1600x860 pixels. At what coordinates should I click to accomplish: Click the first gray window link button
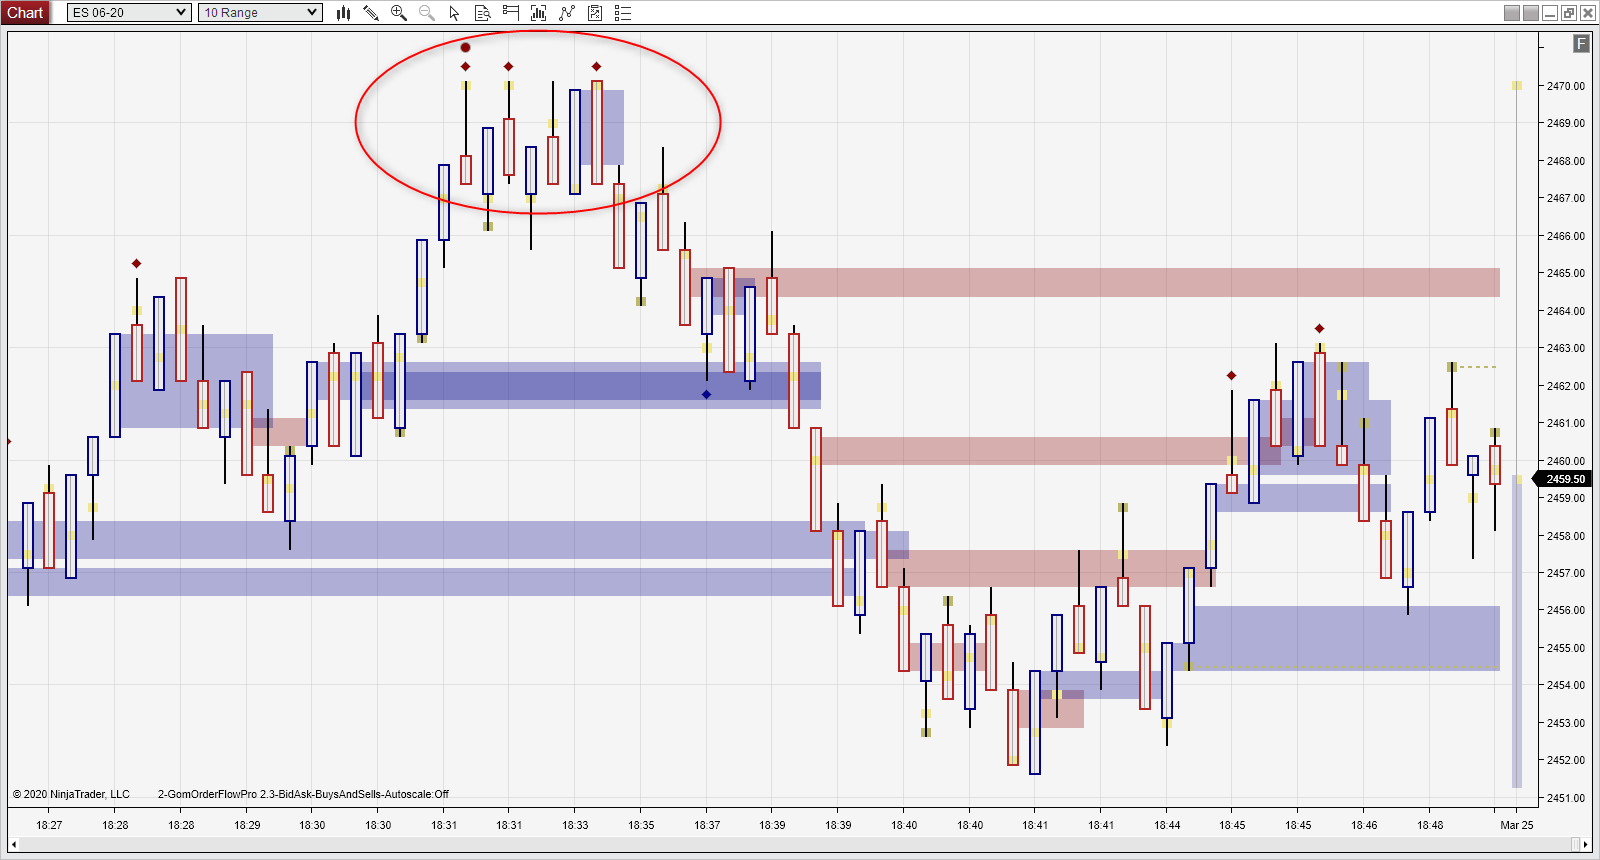(1512, 13)
